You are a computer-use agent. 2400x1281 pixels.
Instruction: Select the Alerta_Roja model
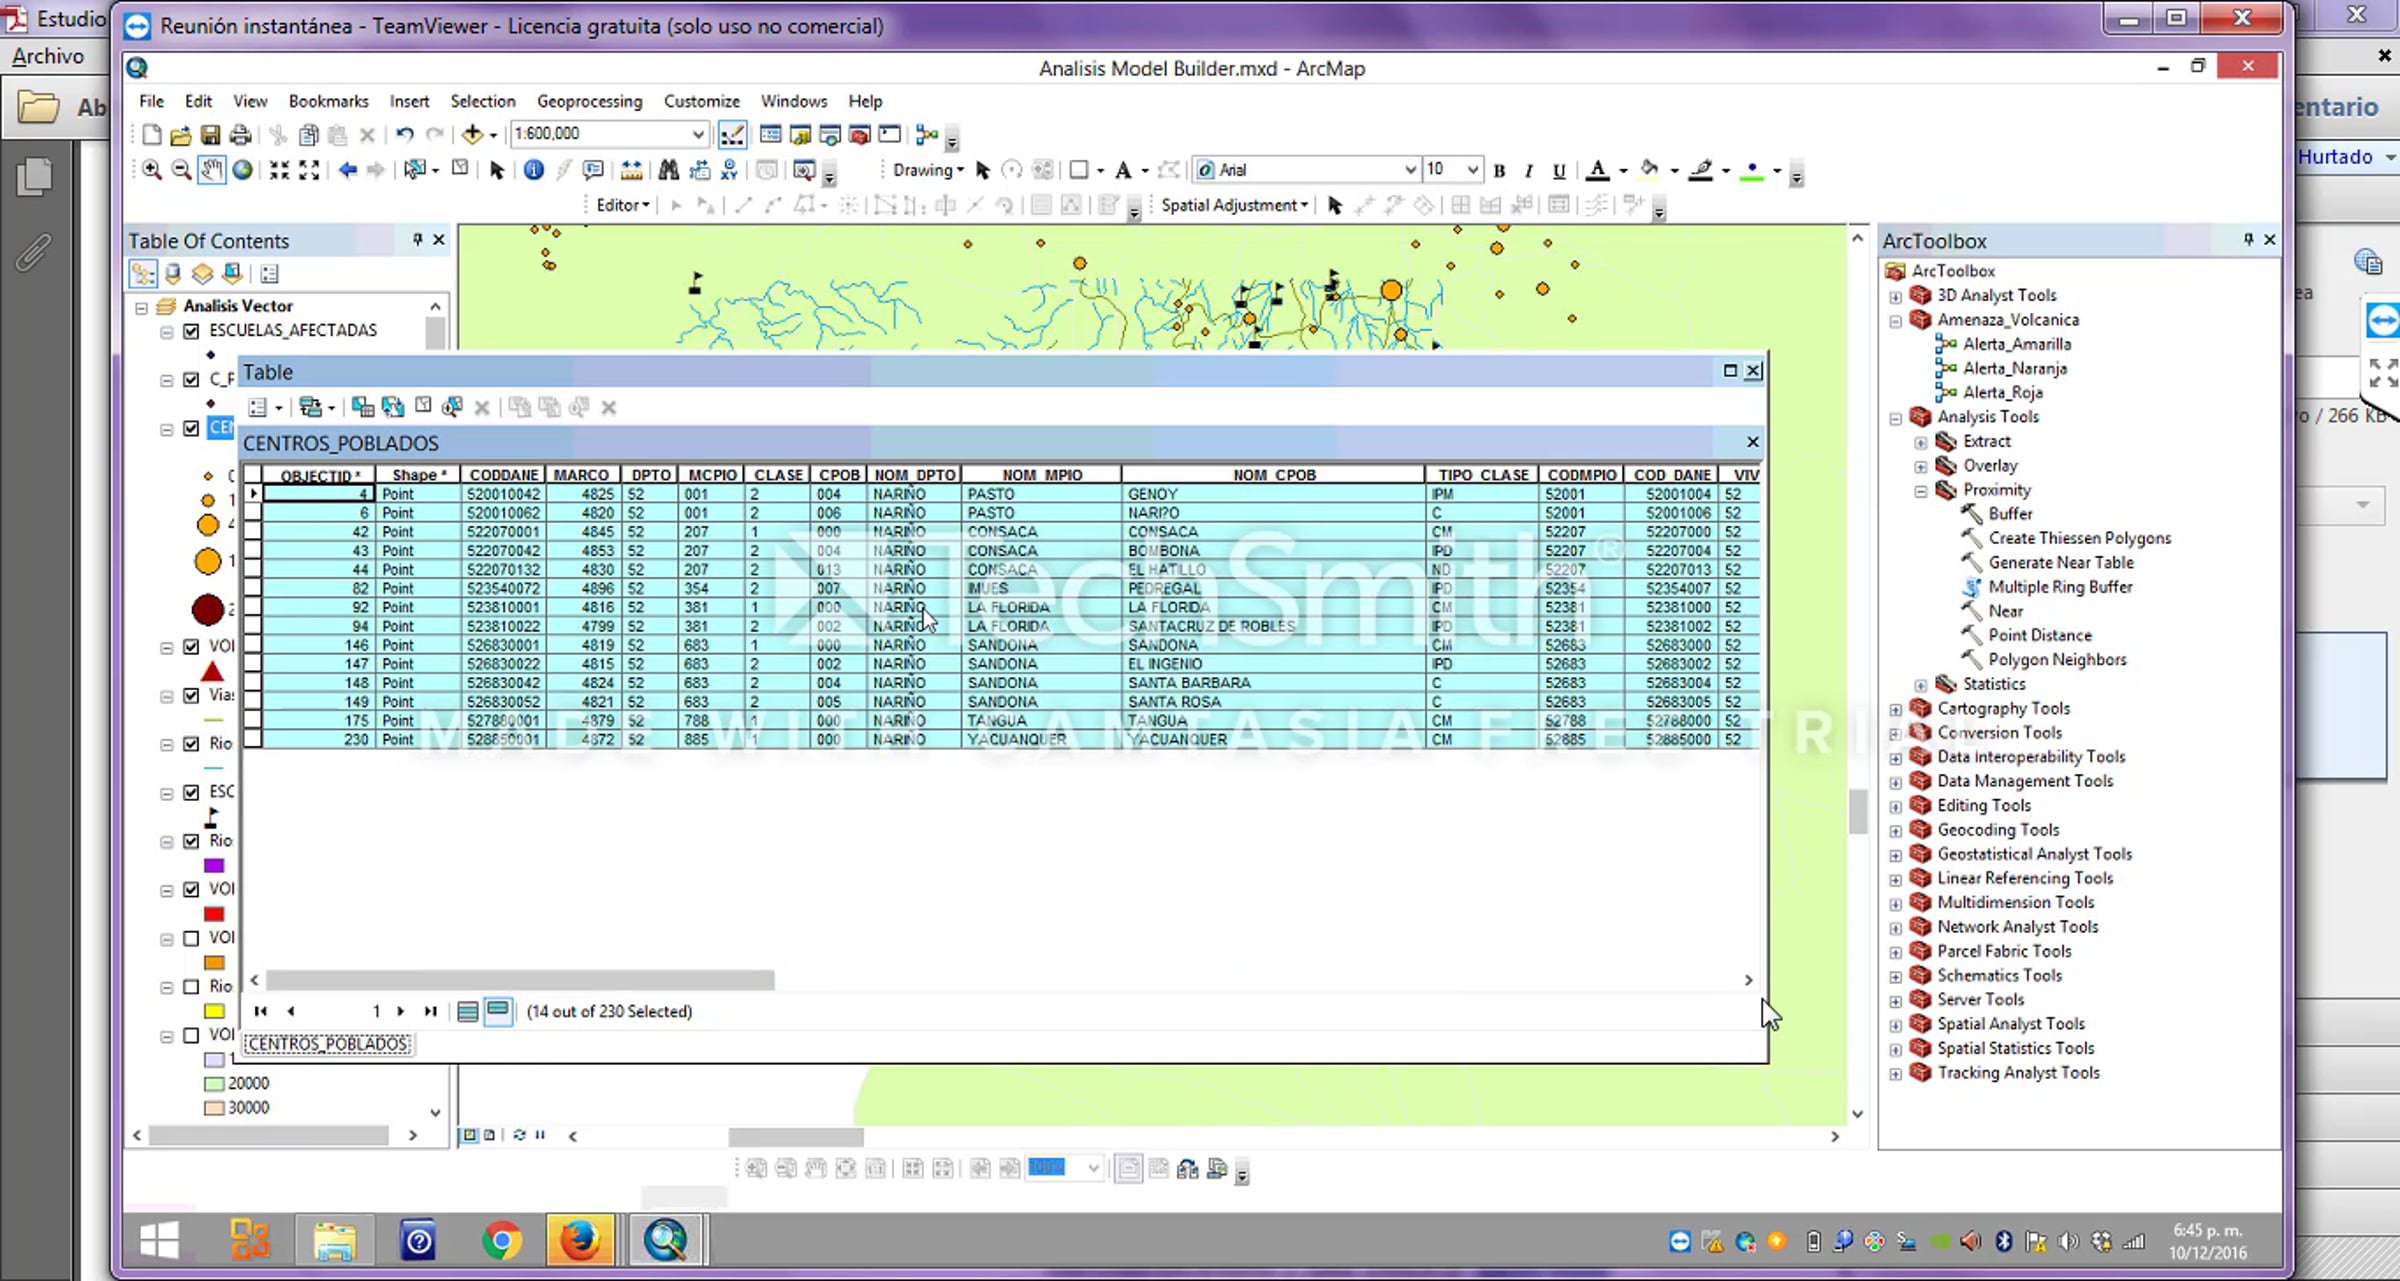tap(2002, 393)
